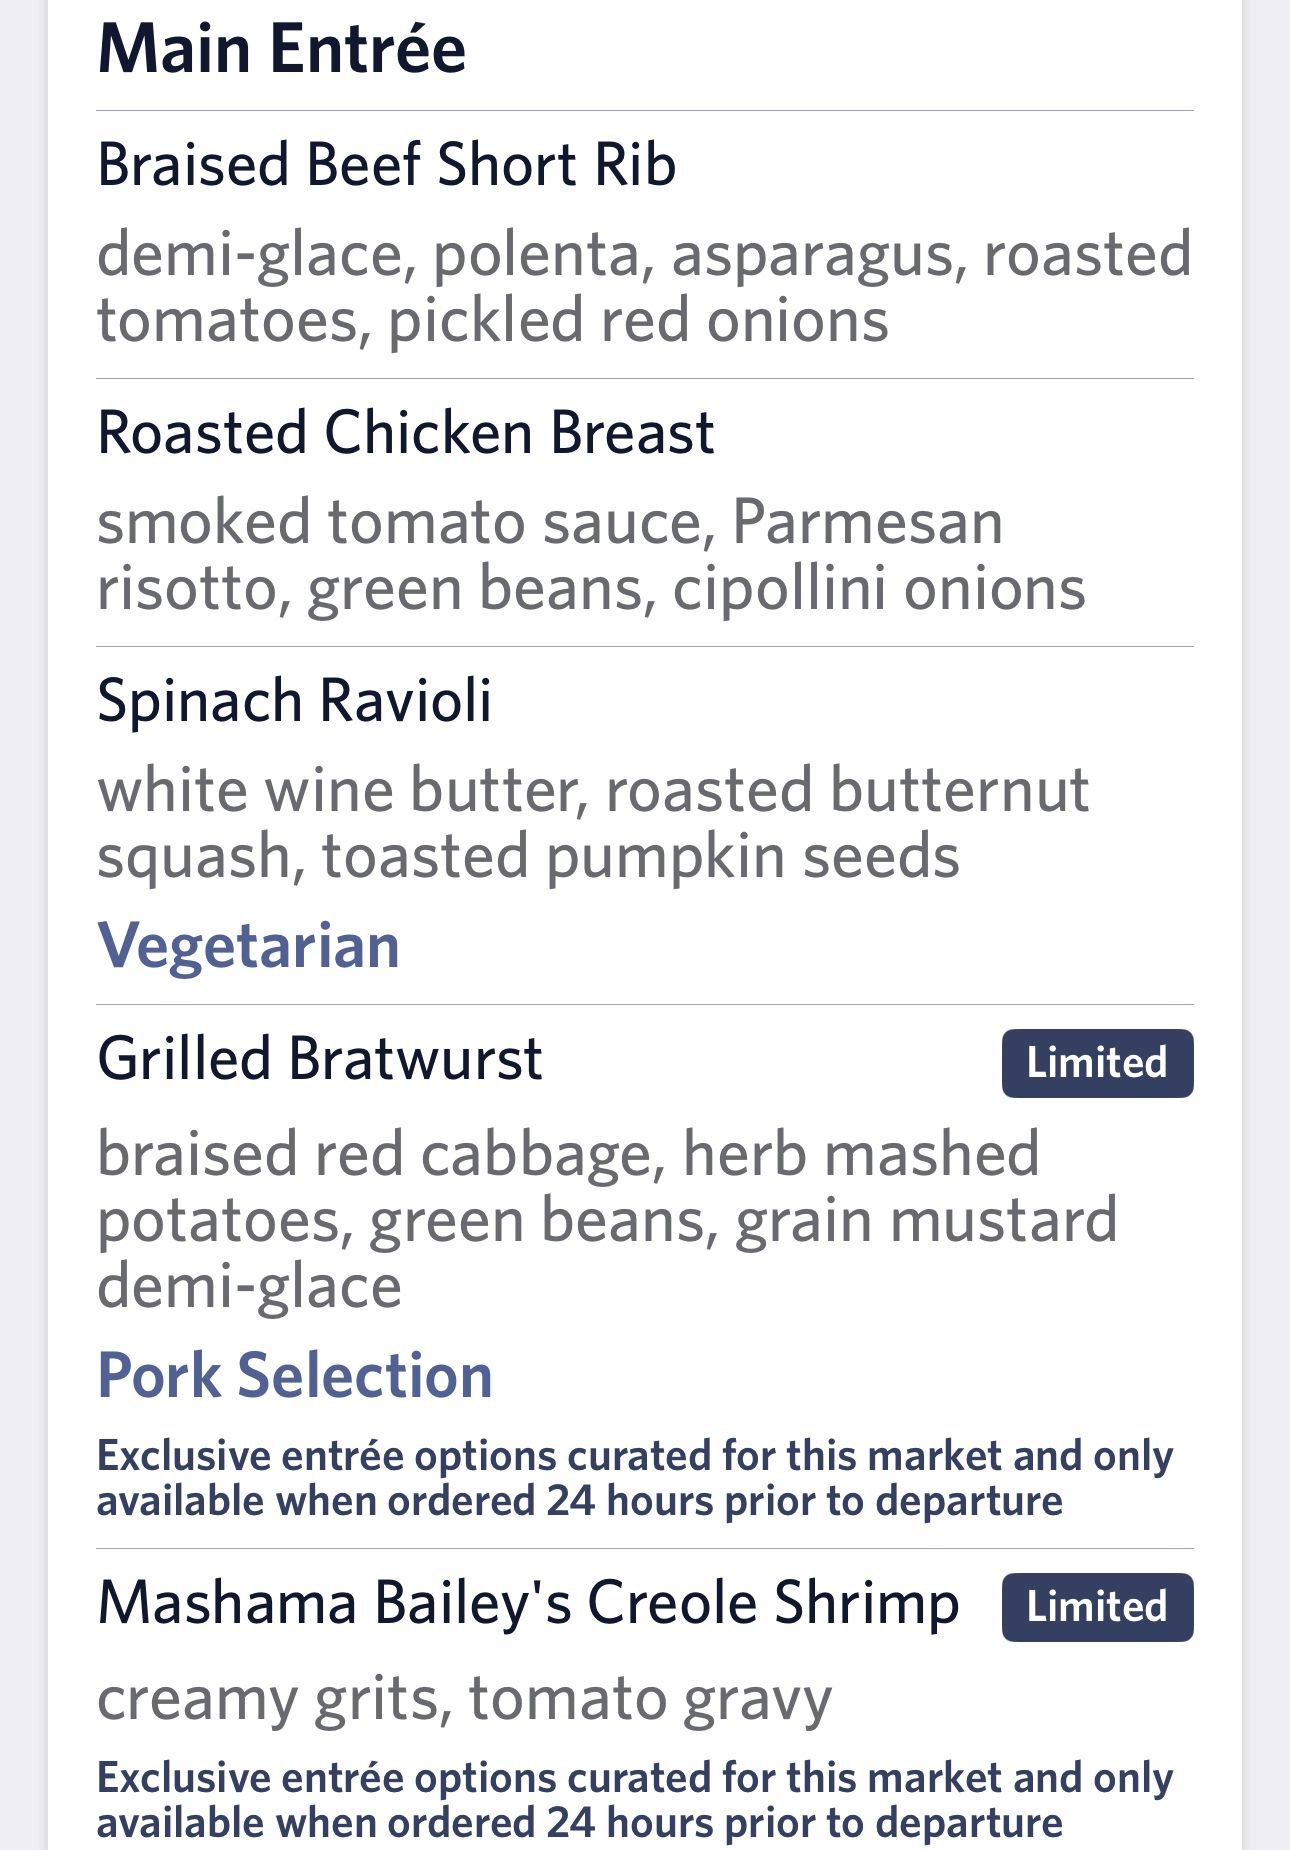
Task: Click the Limited badge beside Grilled Bratwurst
Action: point(1097,1063)
